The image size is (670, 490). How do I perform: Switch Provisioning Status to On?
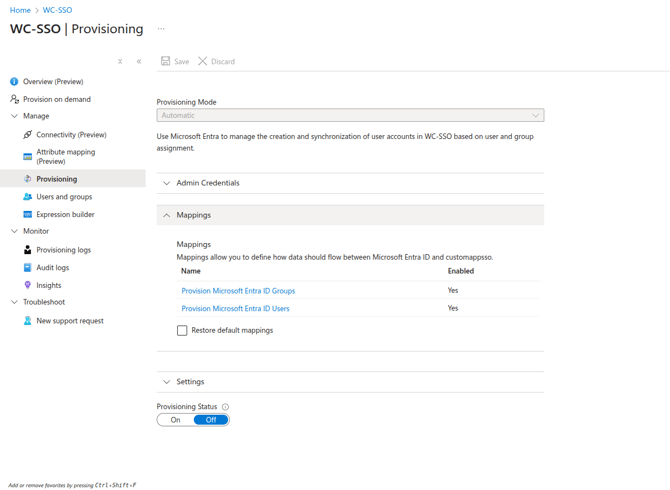point(176,420)
